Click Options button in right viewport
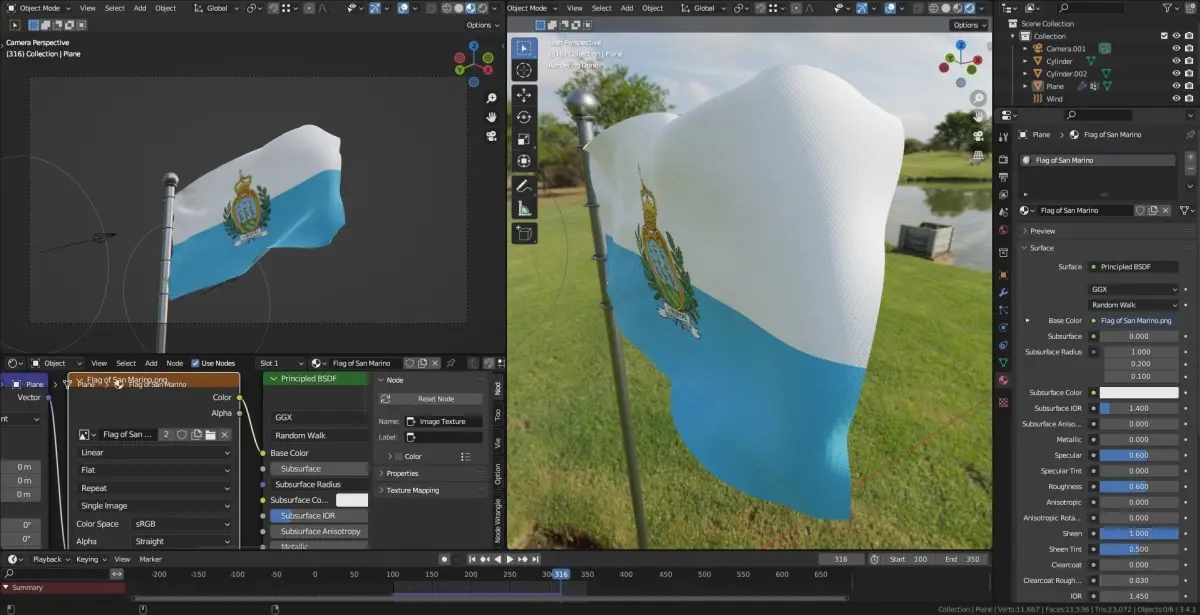Viewport: 1200px width, 615px height. pyautogui.click(x=968, y=25)
